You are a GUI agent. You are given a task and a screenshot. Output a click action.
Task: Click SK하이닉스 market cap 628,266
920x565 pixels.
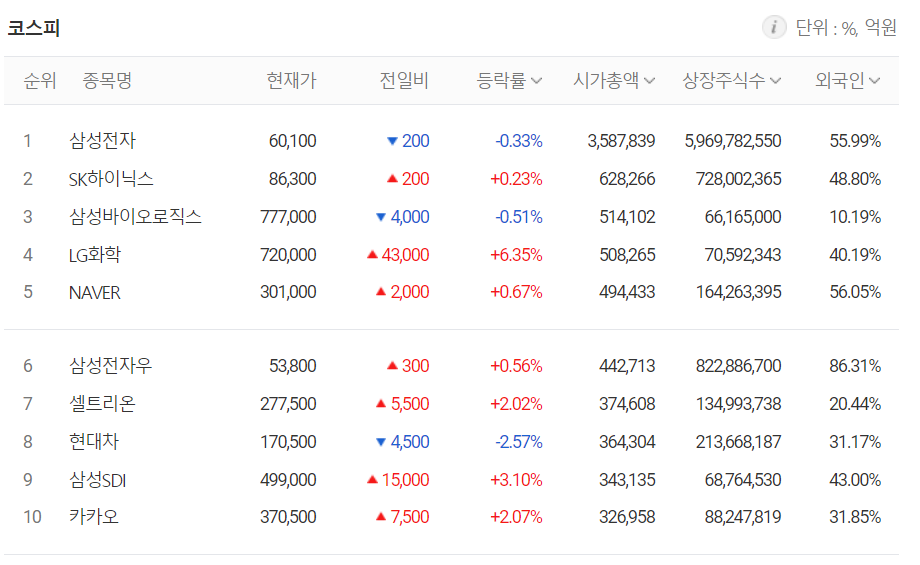627,179
